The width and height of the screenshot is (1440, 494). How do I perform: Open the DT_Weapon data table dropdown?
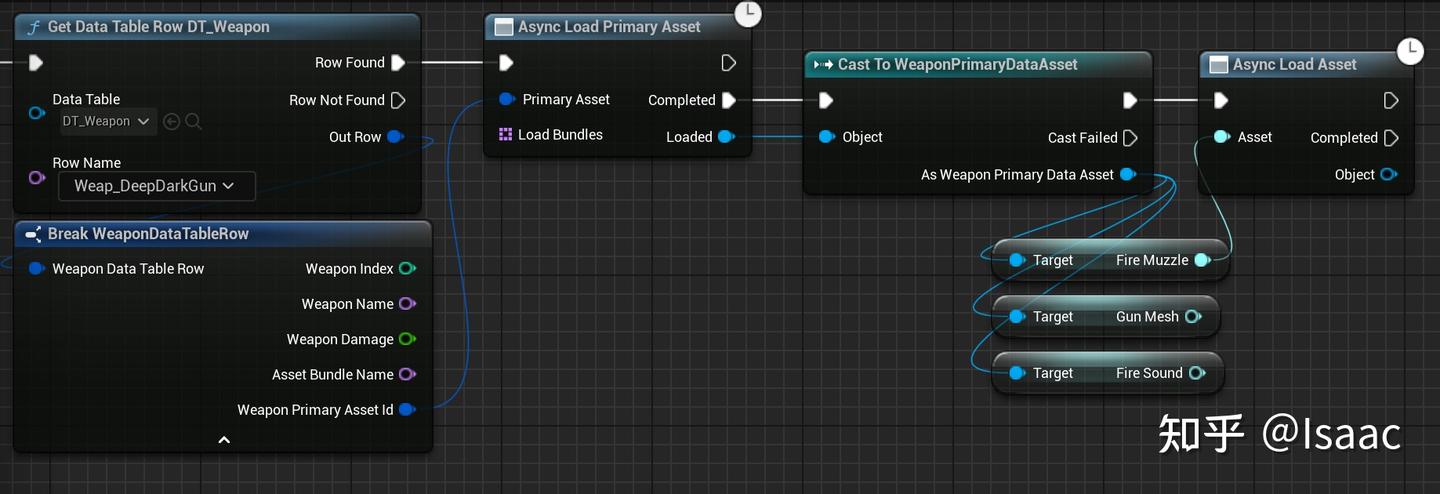(107, 121)
